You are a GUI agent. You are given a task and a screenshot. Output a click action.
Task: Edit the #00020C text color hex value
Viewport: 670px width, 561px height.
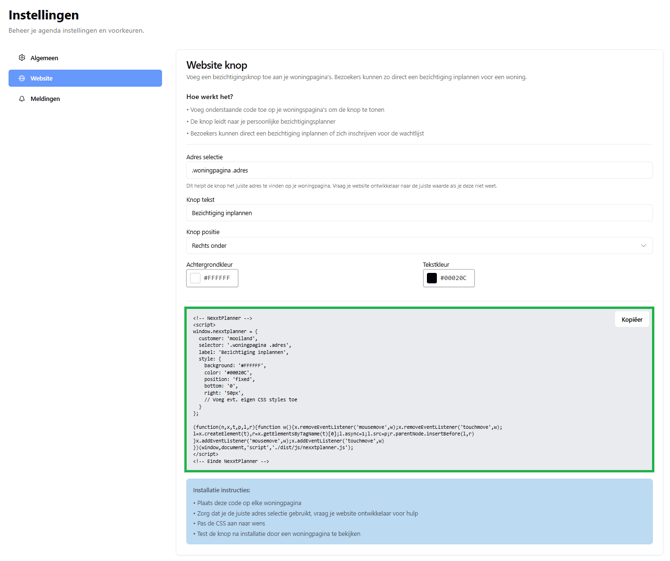click(455, 278)
